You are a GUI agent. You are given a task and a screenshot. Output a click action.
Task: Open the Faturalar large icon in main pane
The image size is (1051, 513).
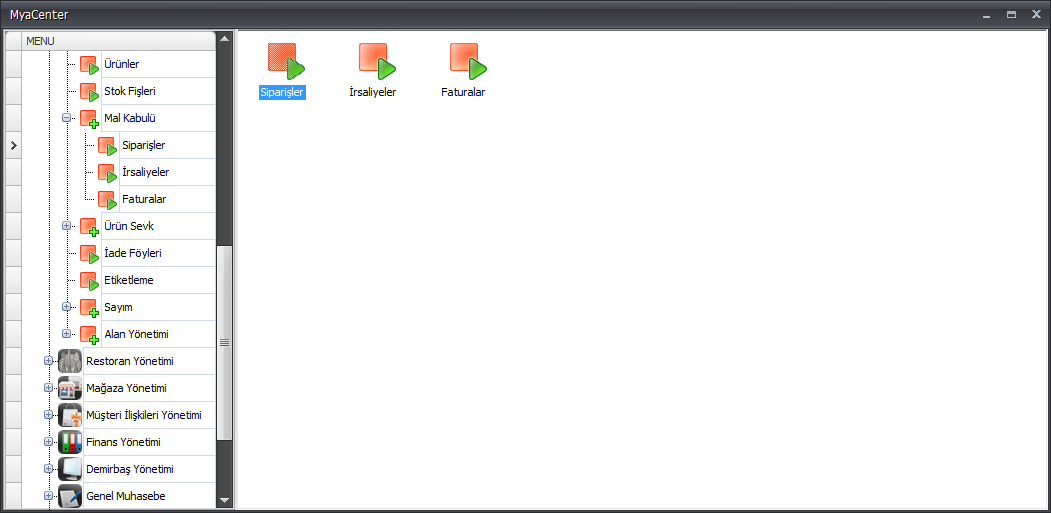click(468, 62)
